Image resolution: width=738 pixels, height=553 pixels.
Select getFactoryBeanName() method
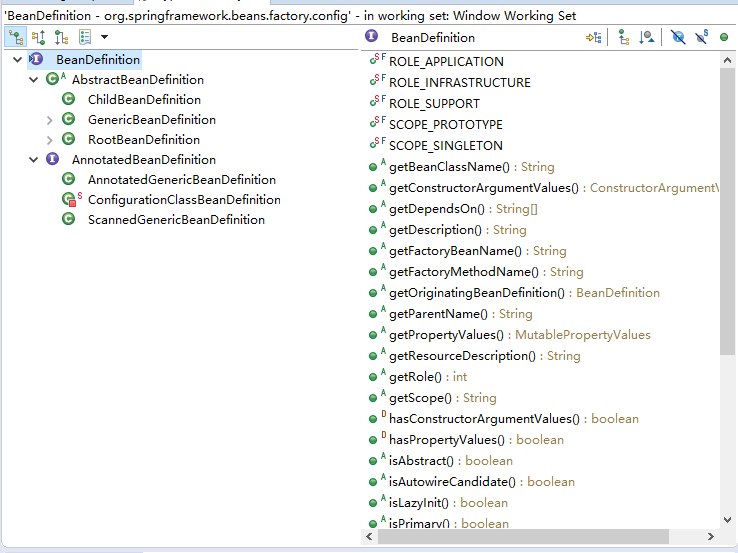tap(477, 251)
